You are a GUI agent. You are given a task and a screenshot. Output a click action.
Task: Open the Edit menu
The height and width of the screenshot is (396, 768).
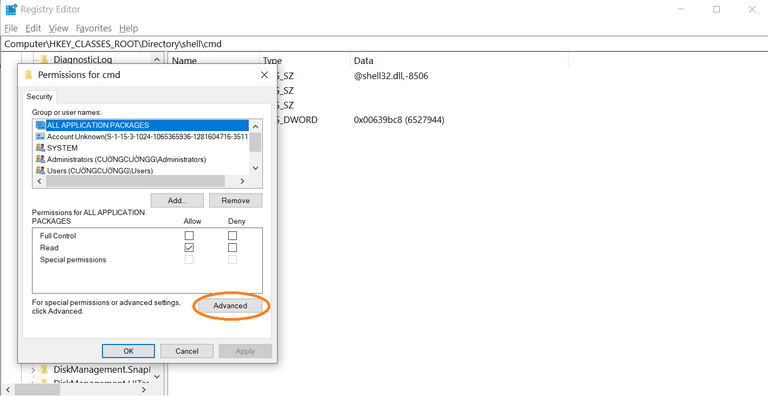[x=33, y=28]
